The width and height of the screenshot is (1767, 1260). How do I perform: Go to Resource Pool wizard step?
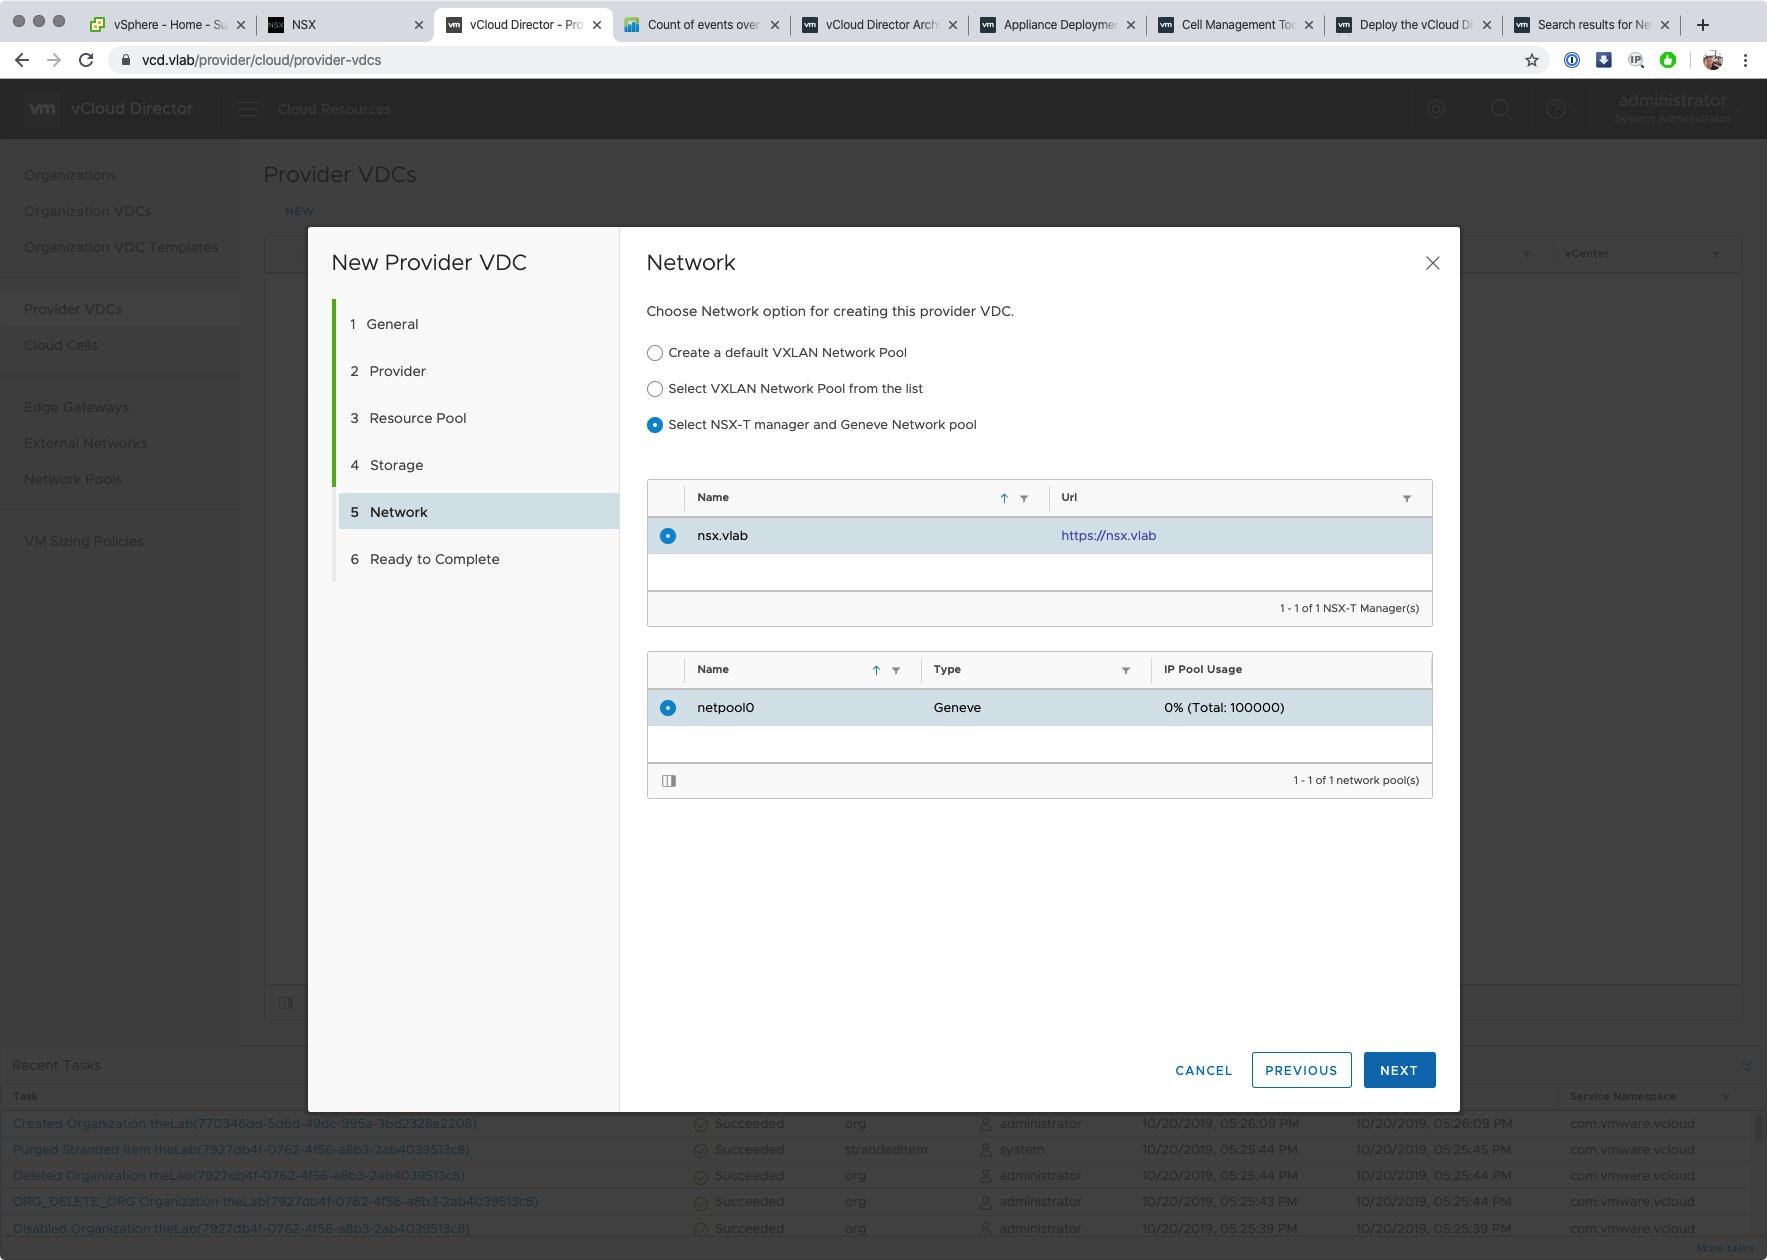click(417, 418)
